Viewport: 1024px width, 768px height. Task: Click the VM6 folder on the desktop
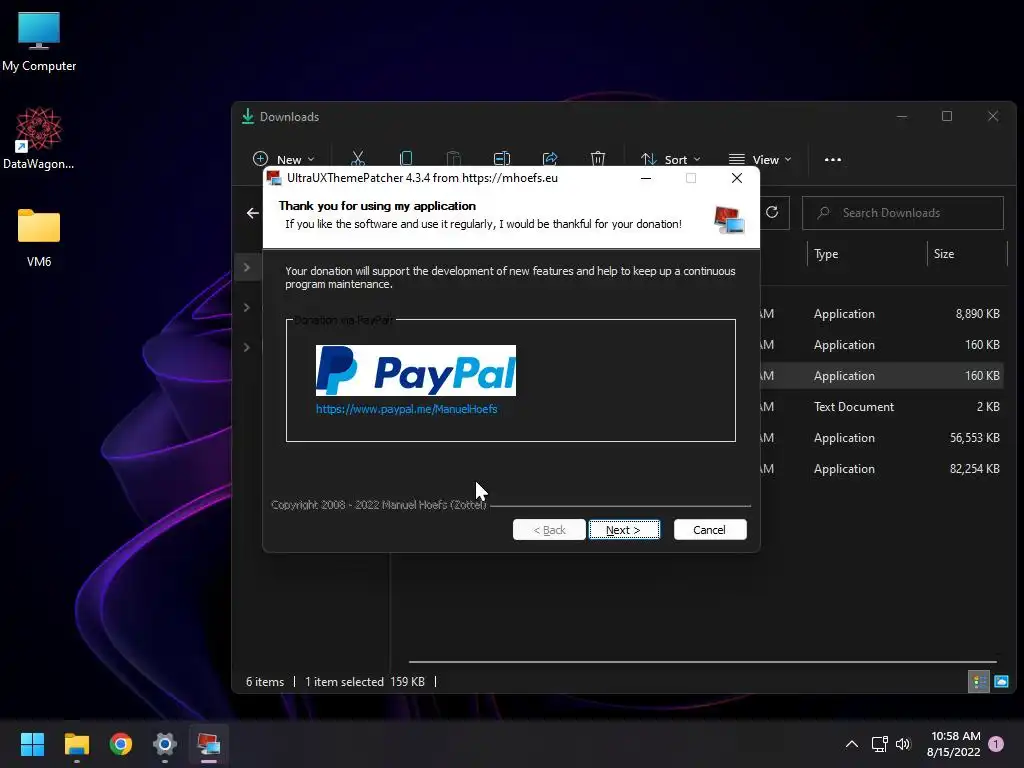point(39,238)
